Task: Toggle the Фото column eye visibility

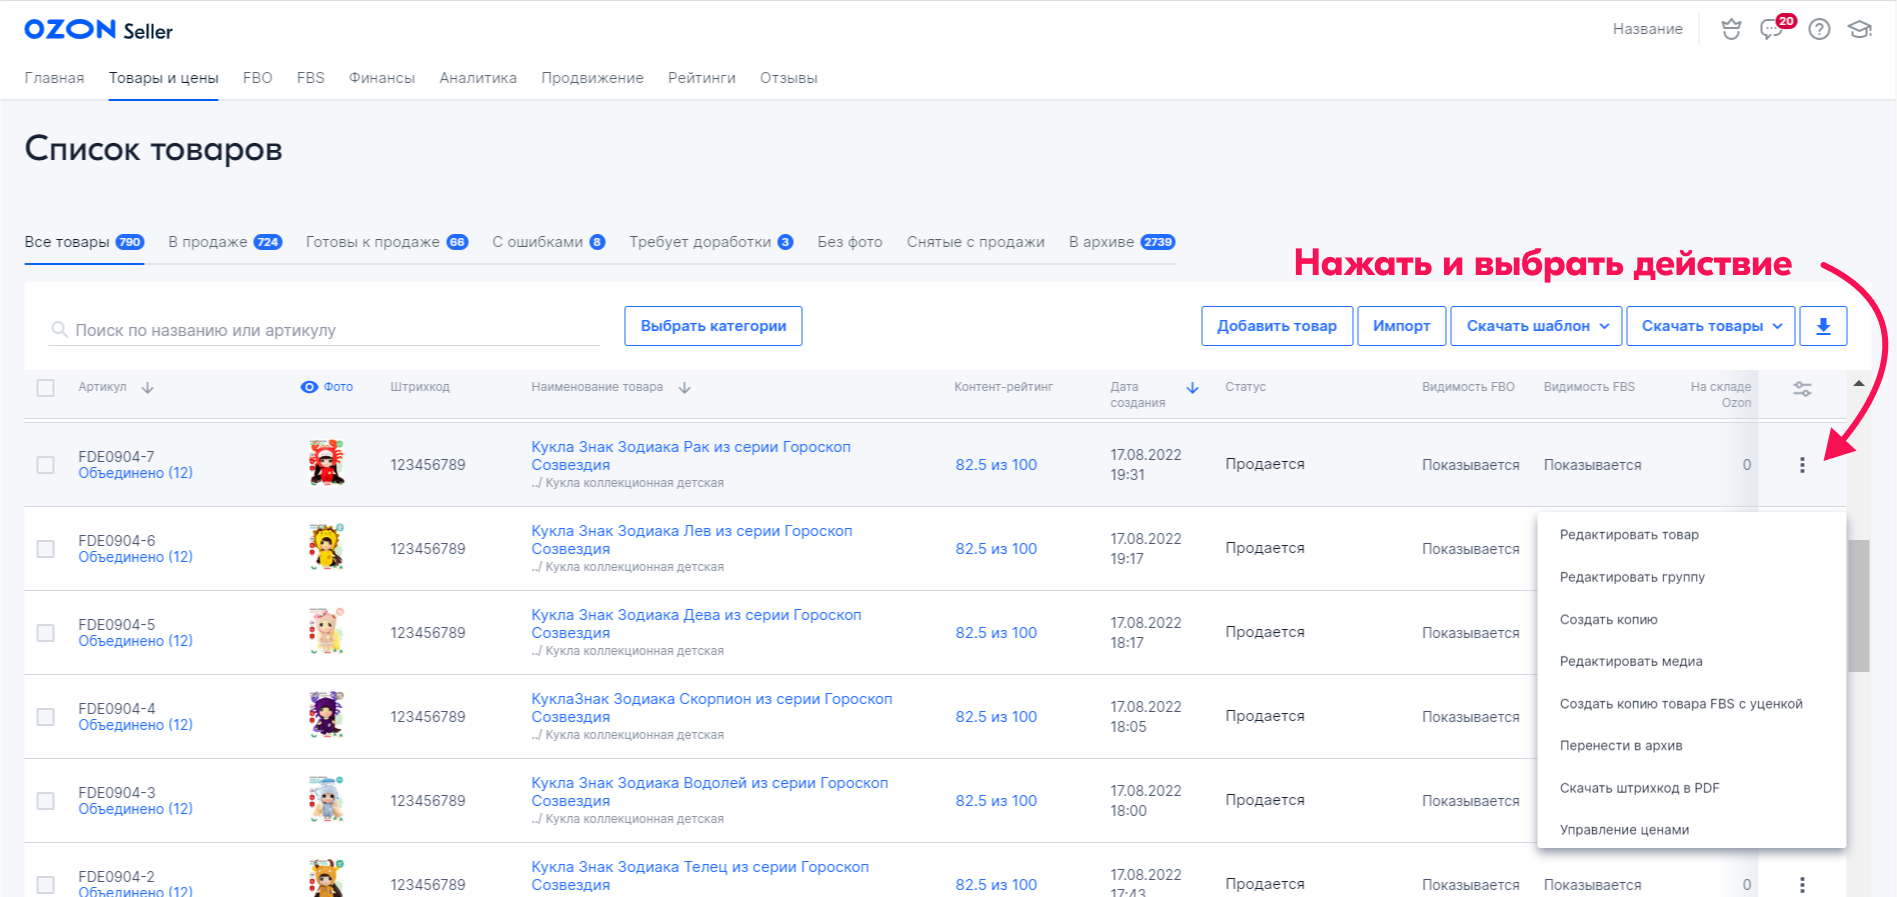Action: 310,387
